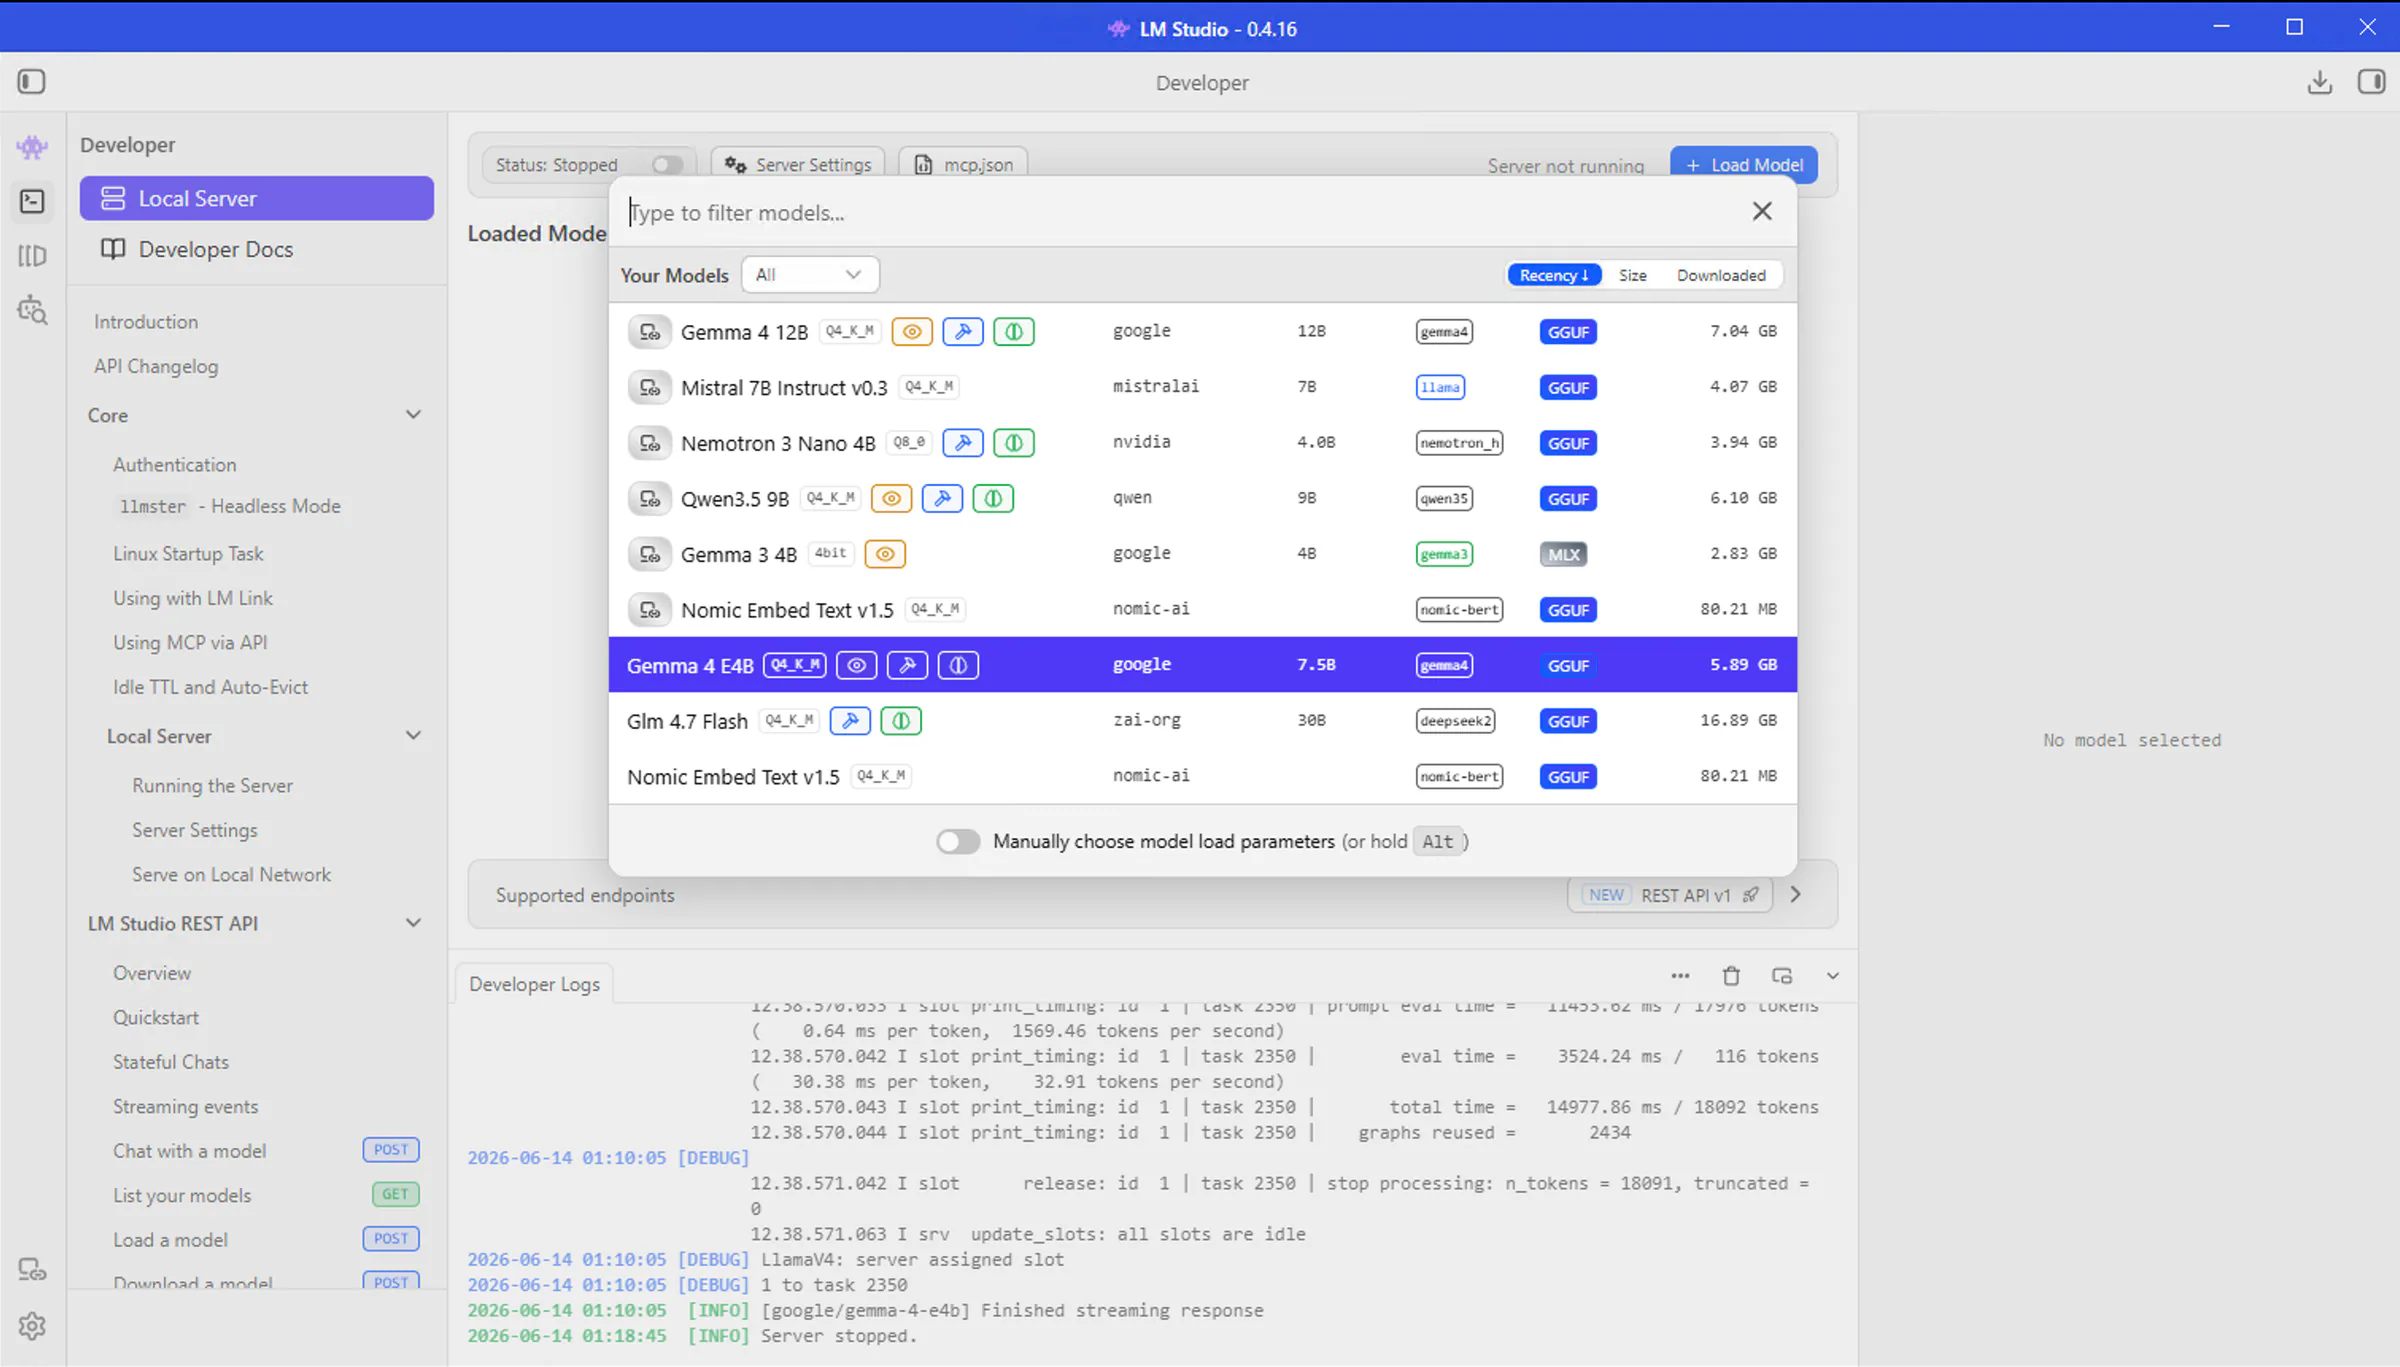Open Idle TTL and Auto-Evict docs page
This screenshot has height=1367, width=2400.
point(211,688)
